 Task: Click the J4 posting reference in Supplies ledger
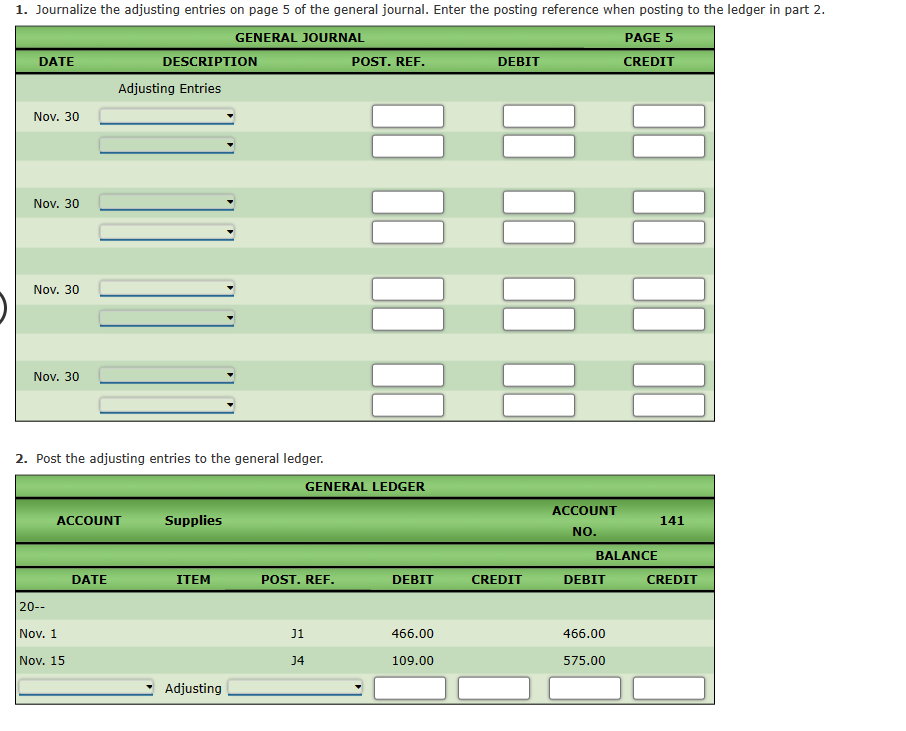298,661
